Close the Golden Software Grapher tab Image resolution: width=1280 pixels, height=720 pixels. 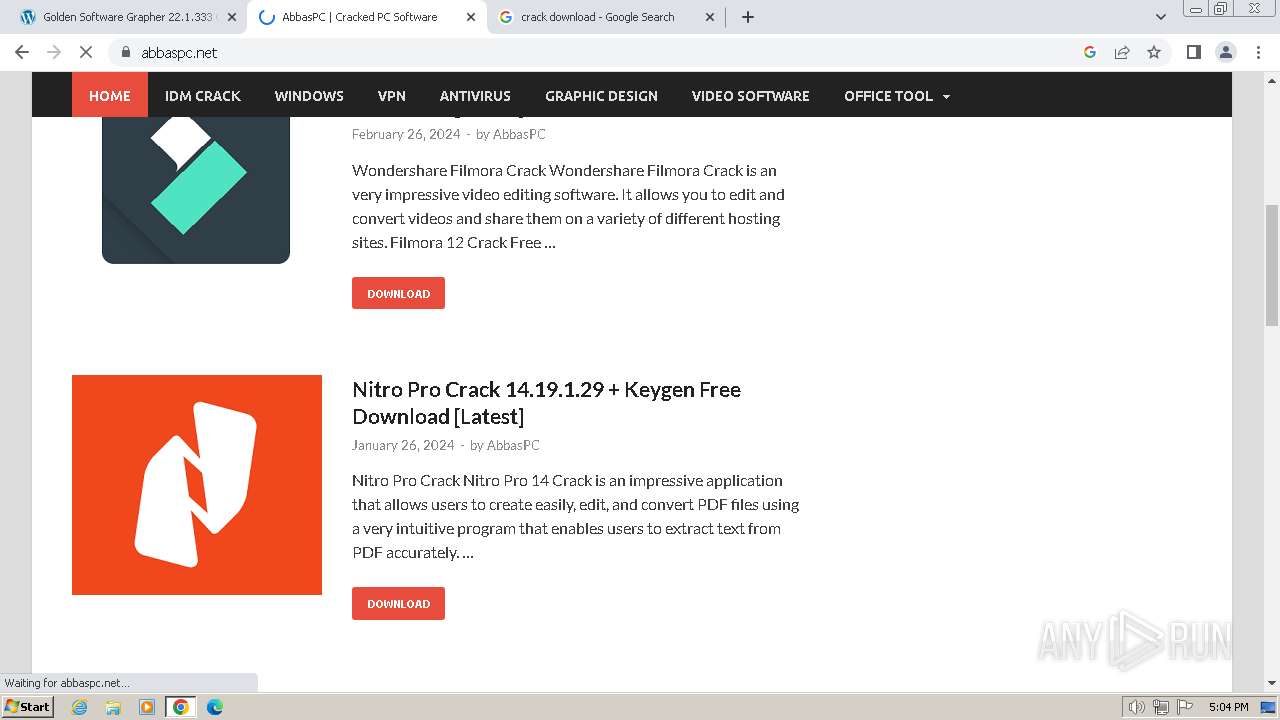click(x=232, y=17)
